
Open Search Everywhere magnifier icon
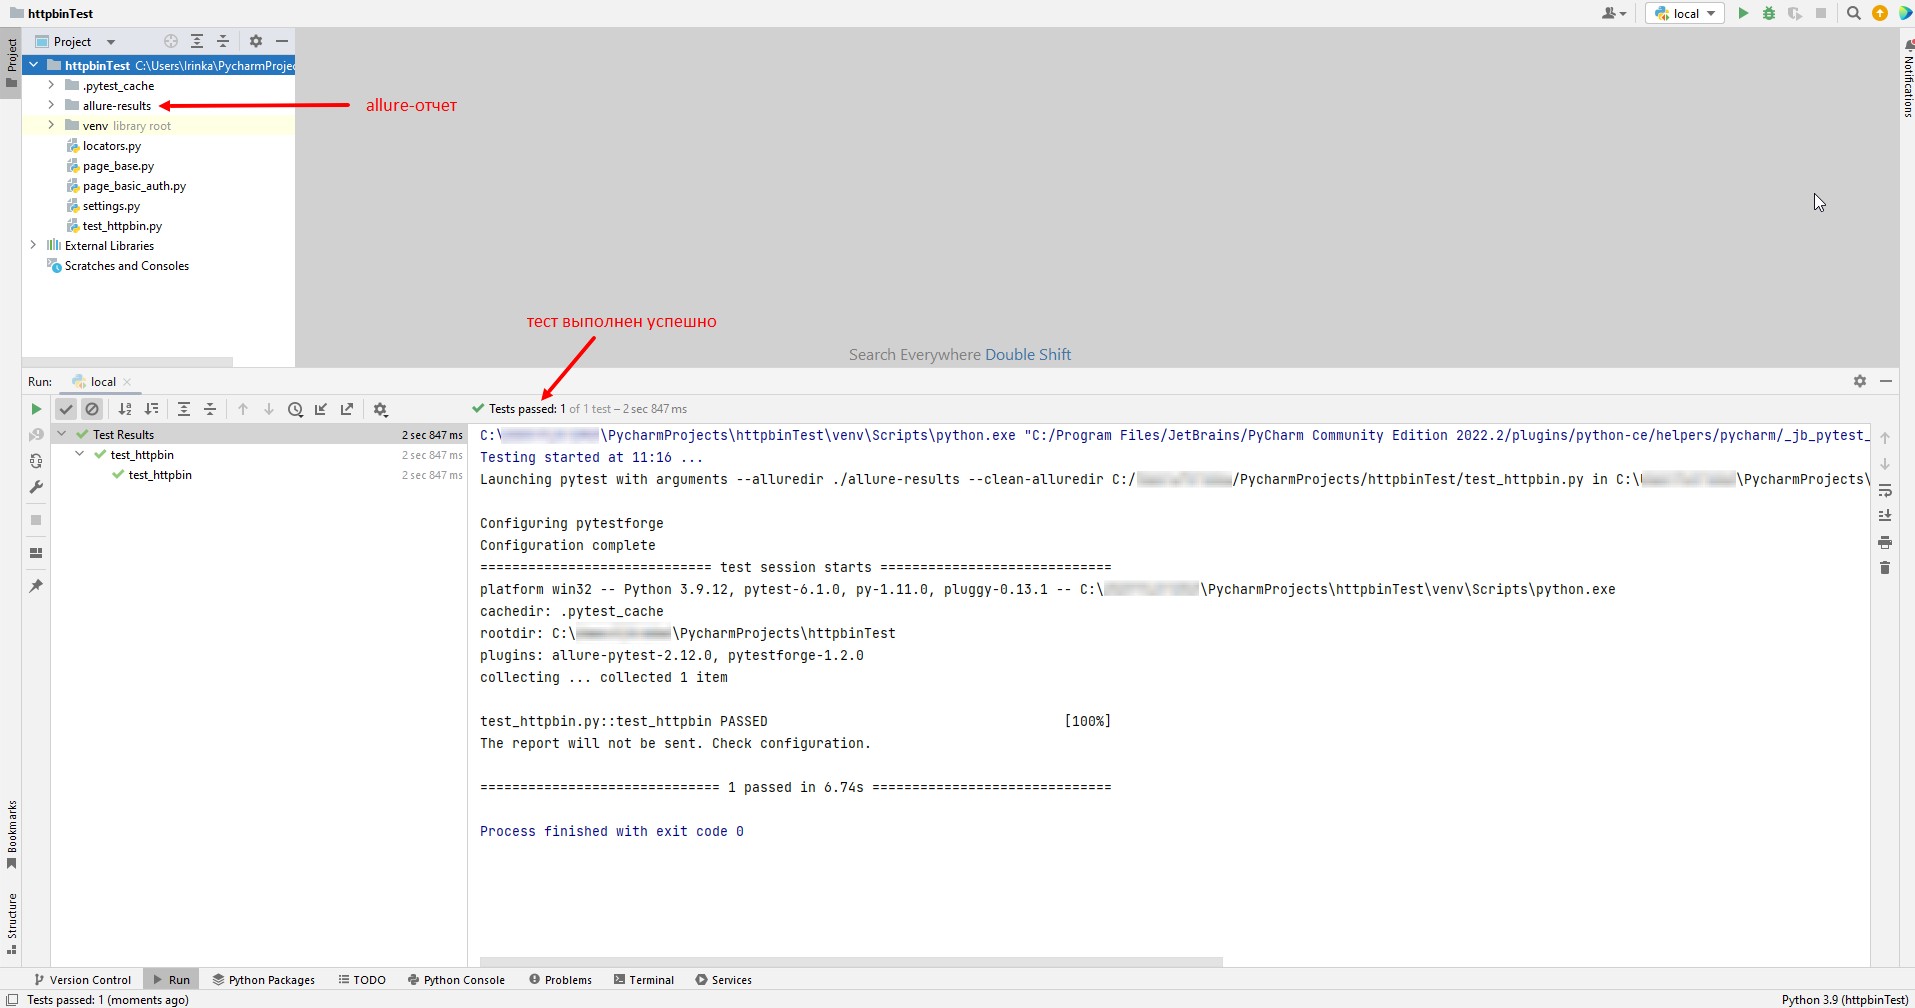(x=1853, y=13)
